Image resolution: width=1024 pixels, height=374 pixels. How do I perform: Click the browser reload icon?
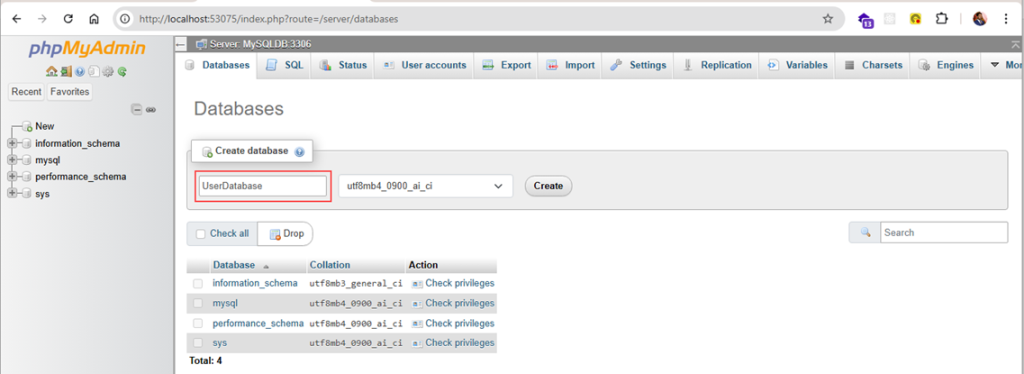(68, 19)
